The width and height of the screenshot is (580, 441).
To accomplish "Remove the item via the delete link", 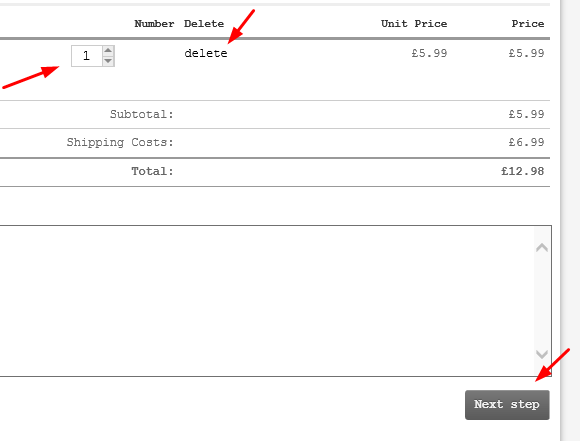I will [x=206, y=53].
